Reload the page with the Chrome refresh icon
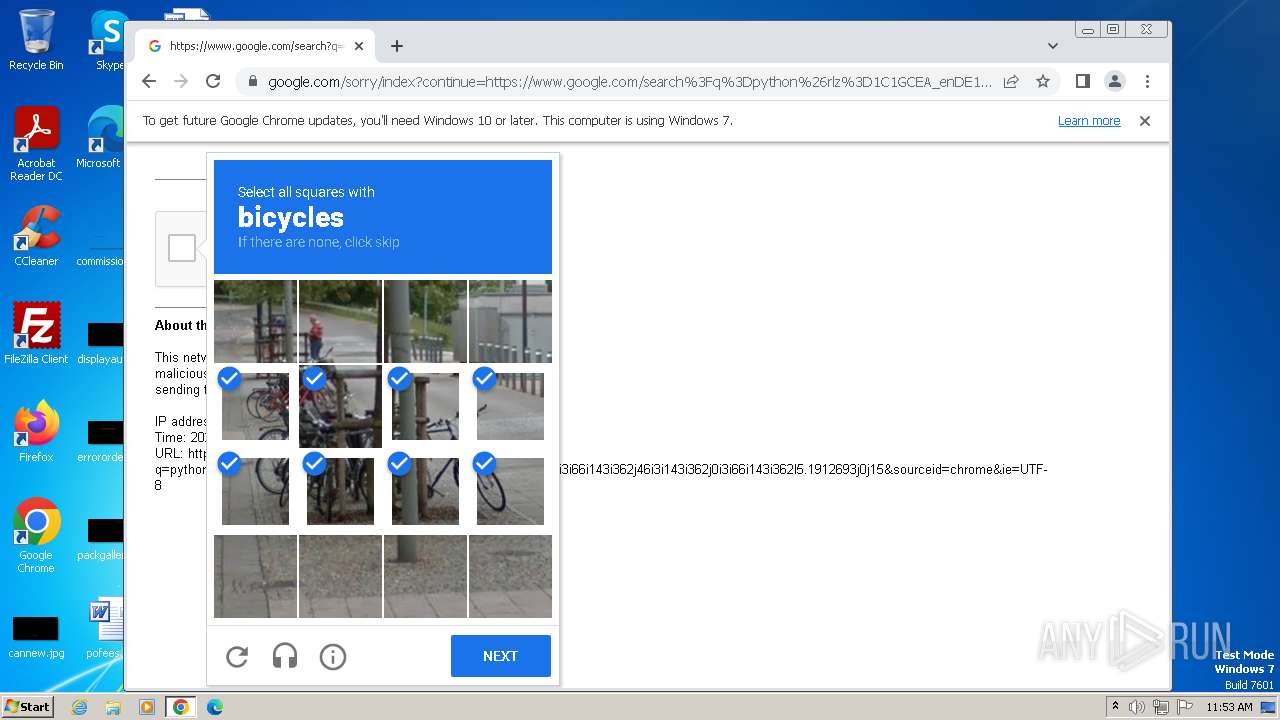Screen dimensions: 1280x720 213,82
